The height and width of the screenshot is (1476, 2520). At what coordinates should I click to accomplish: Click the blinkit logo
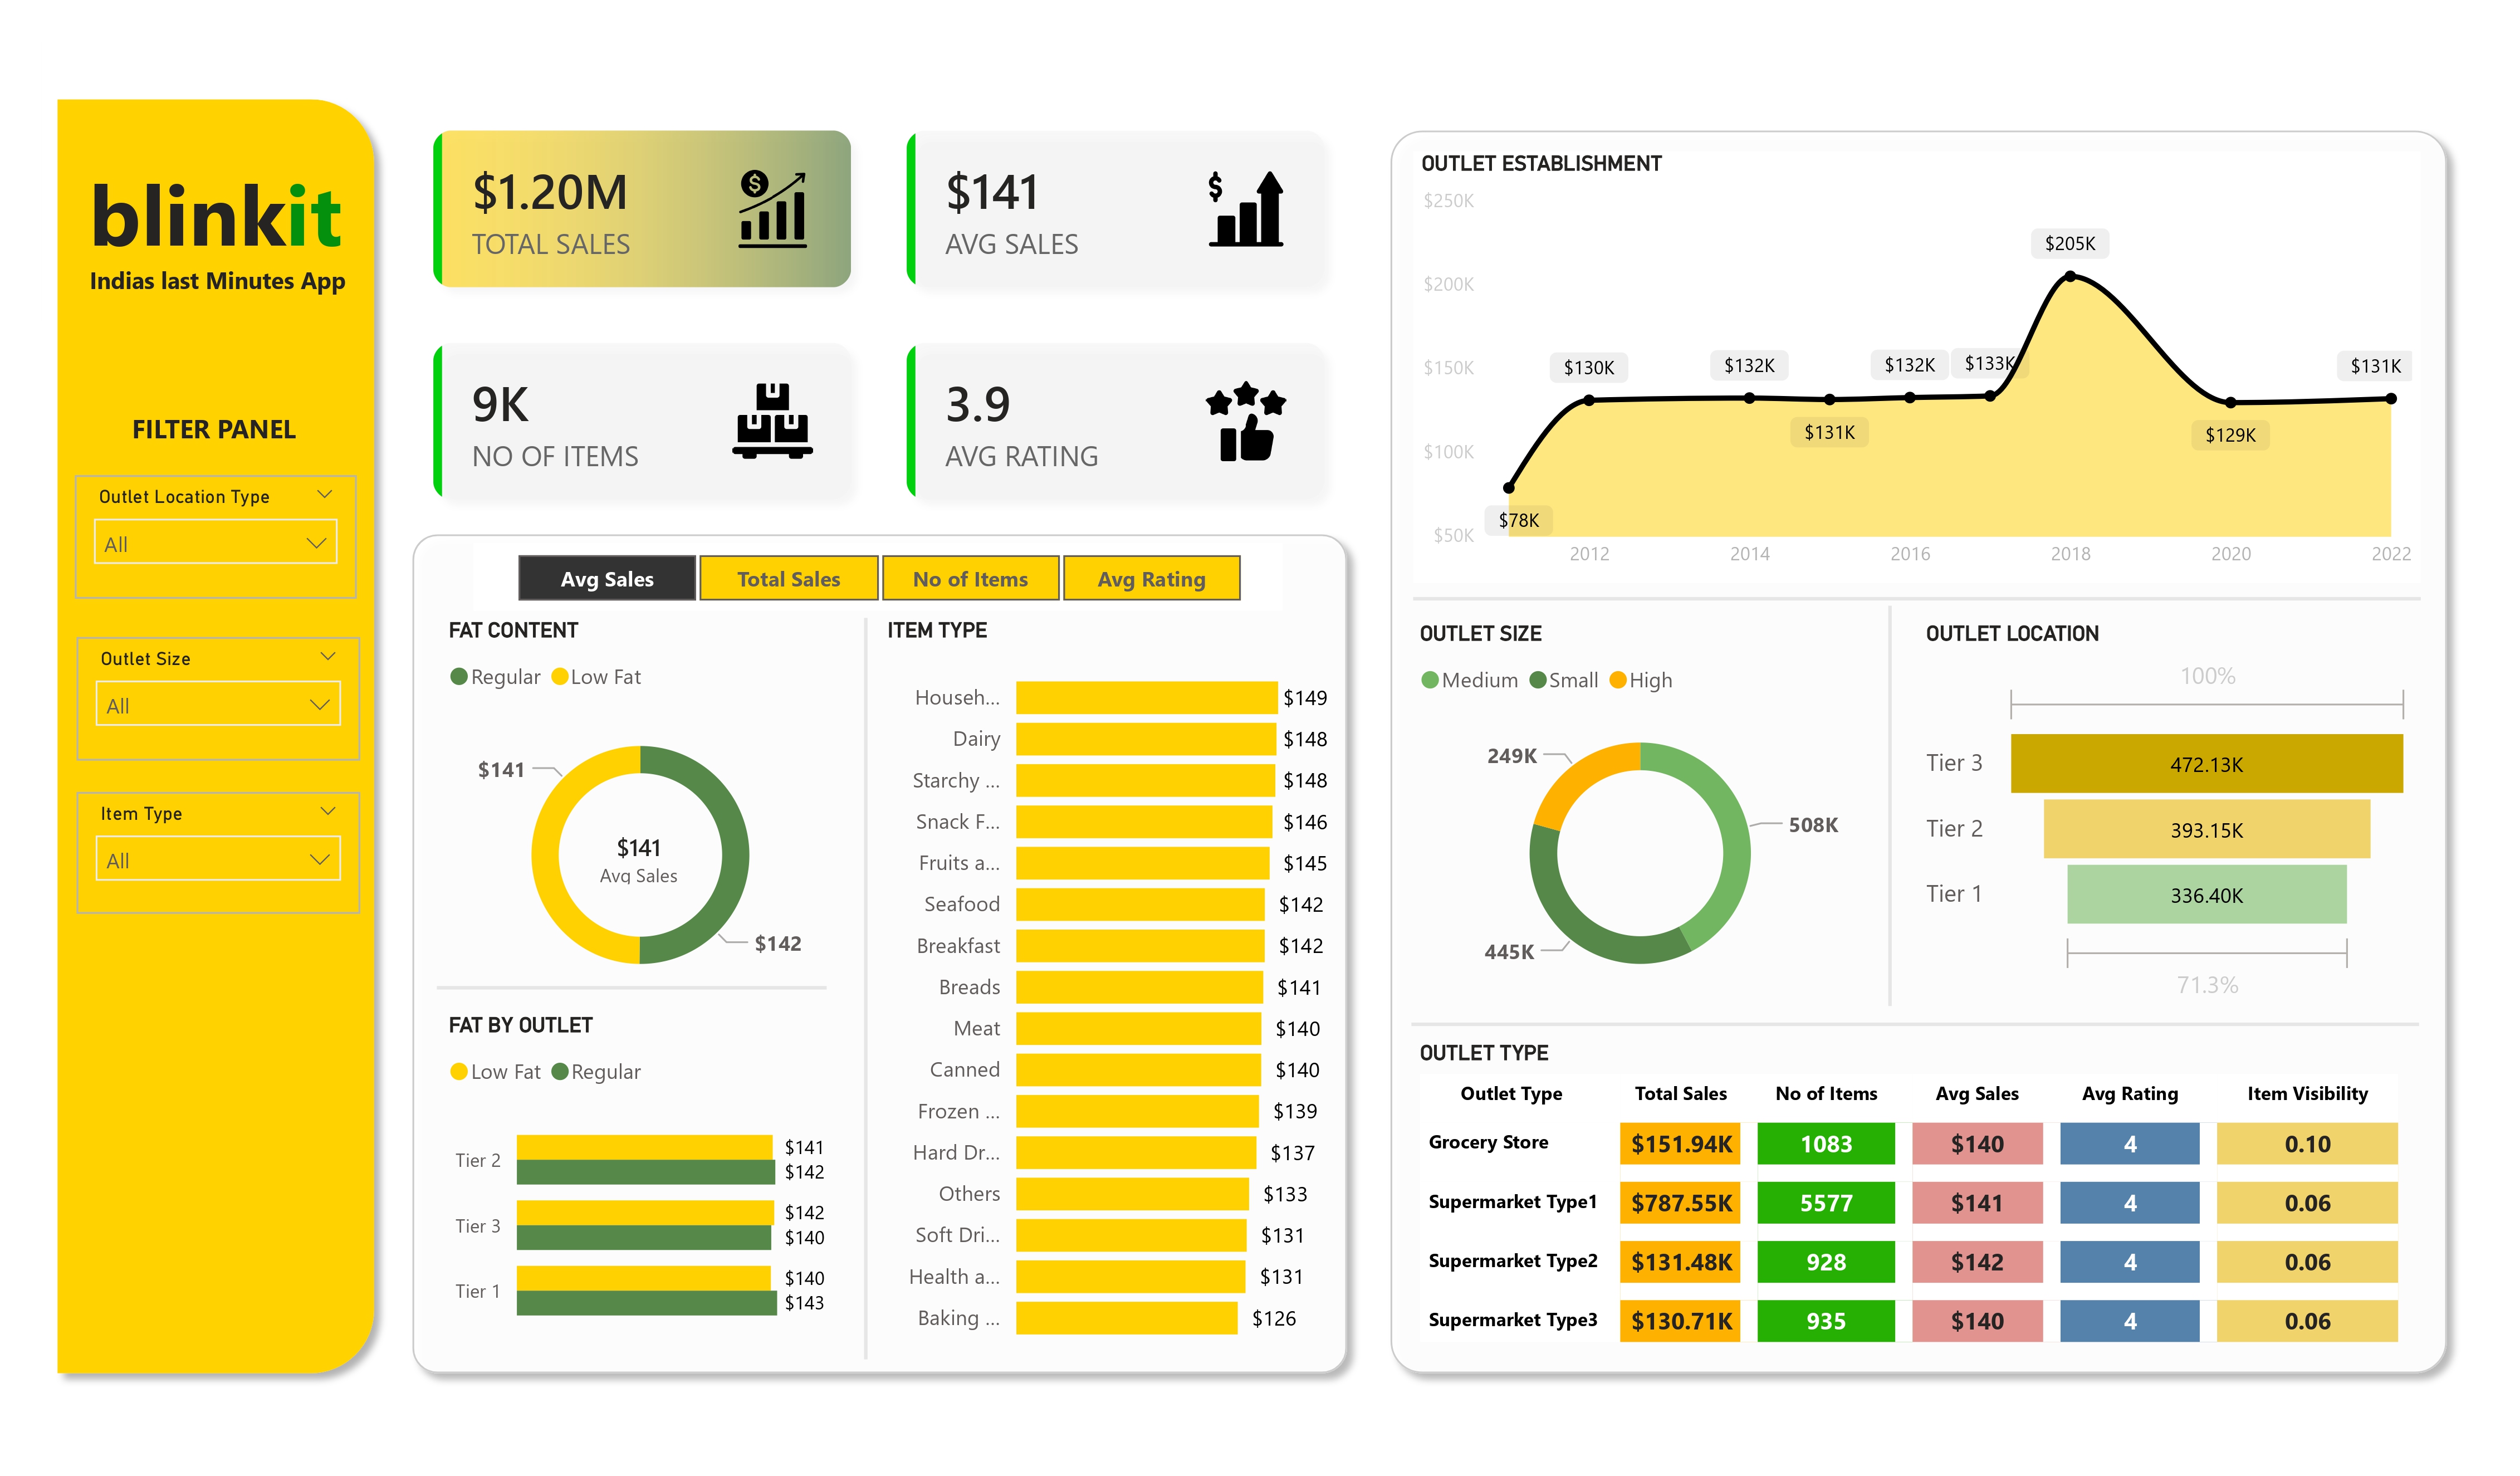(x=216, y=216)
